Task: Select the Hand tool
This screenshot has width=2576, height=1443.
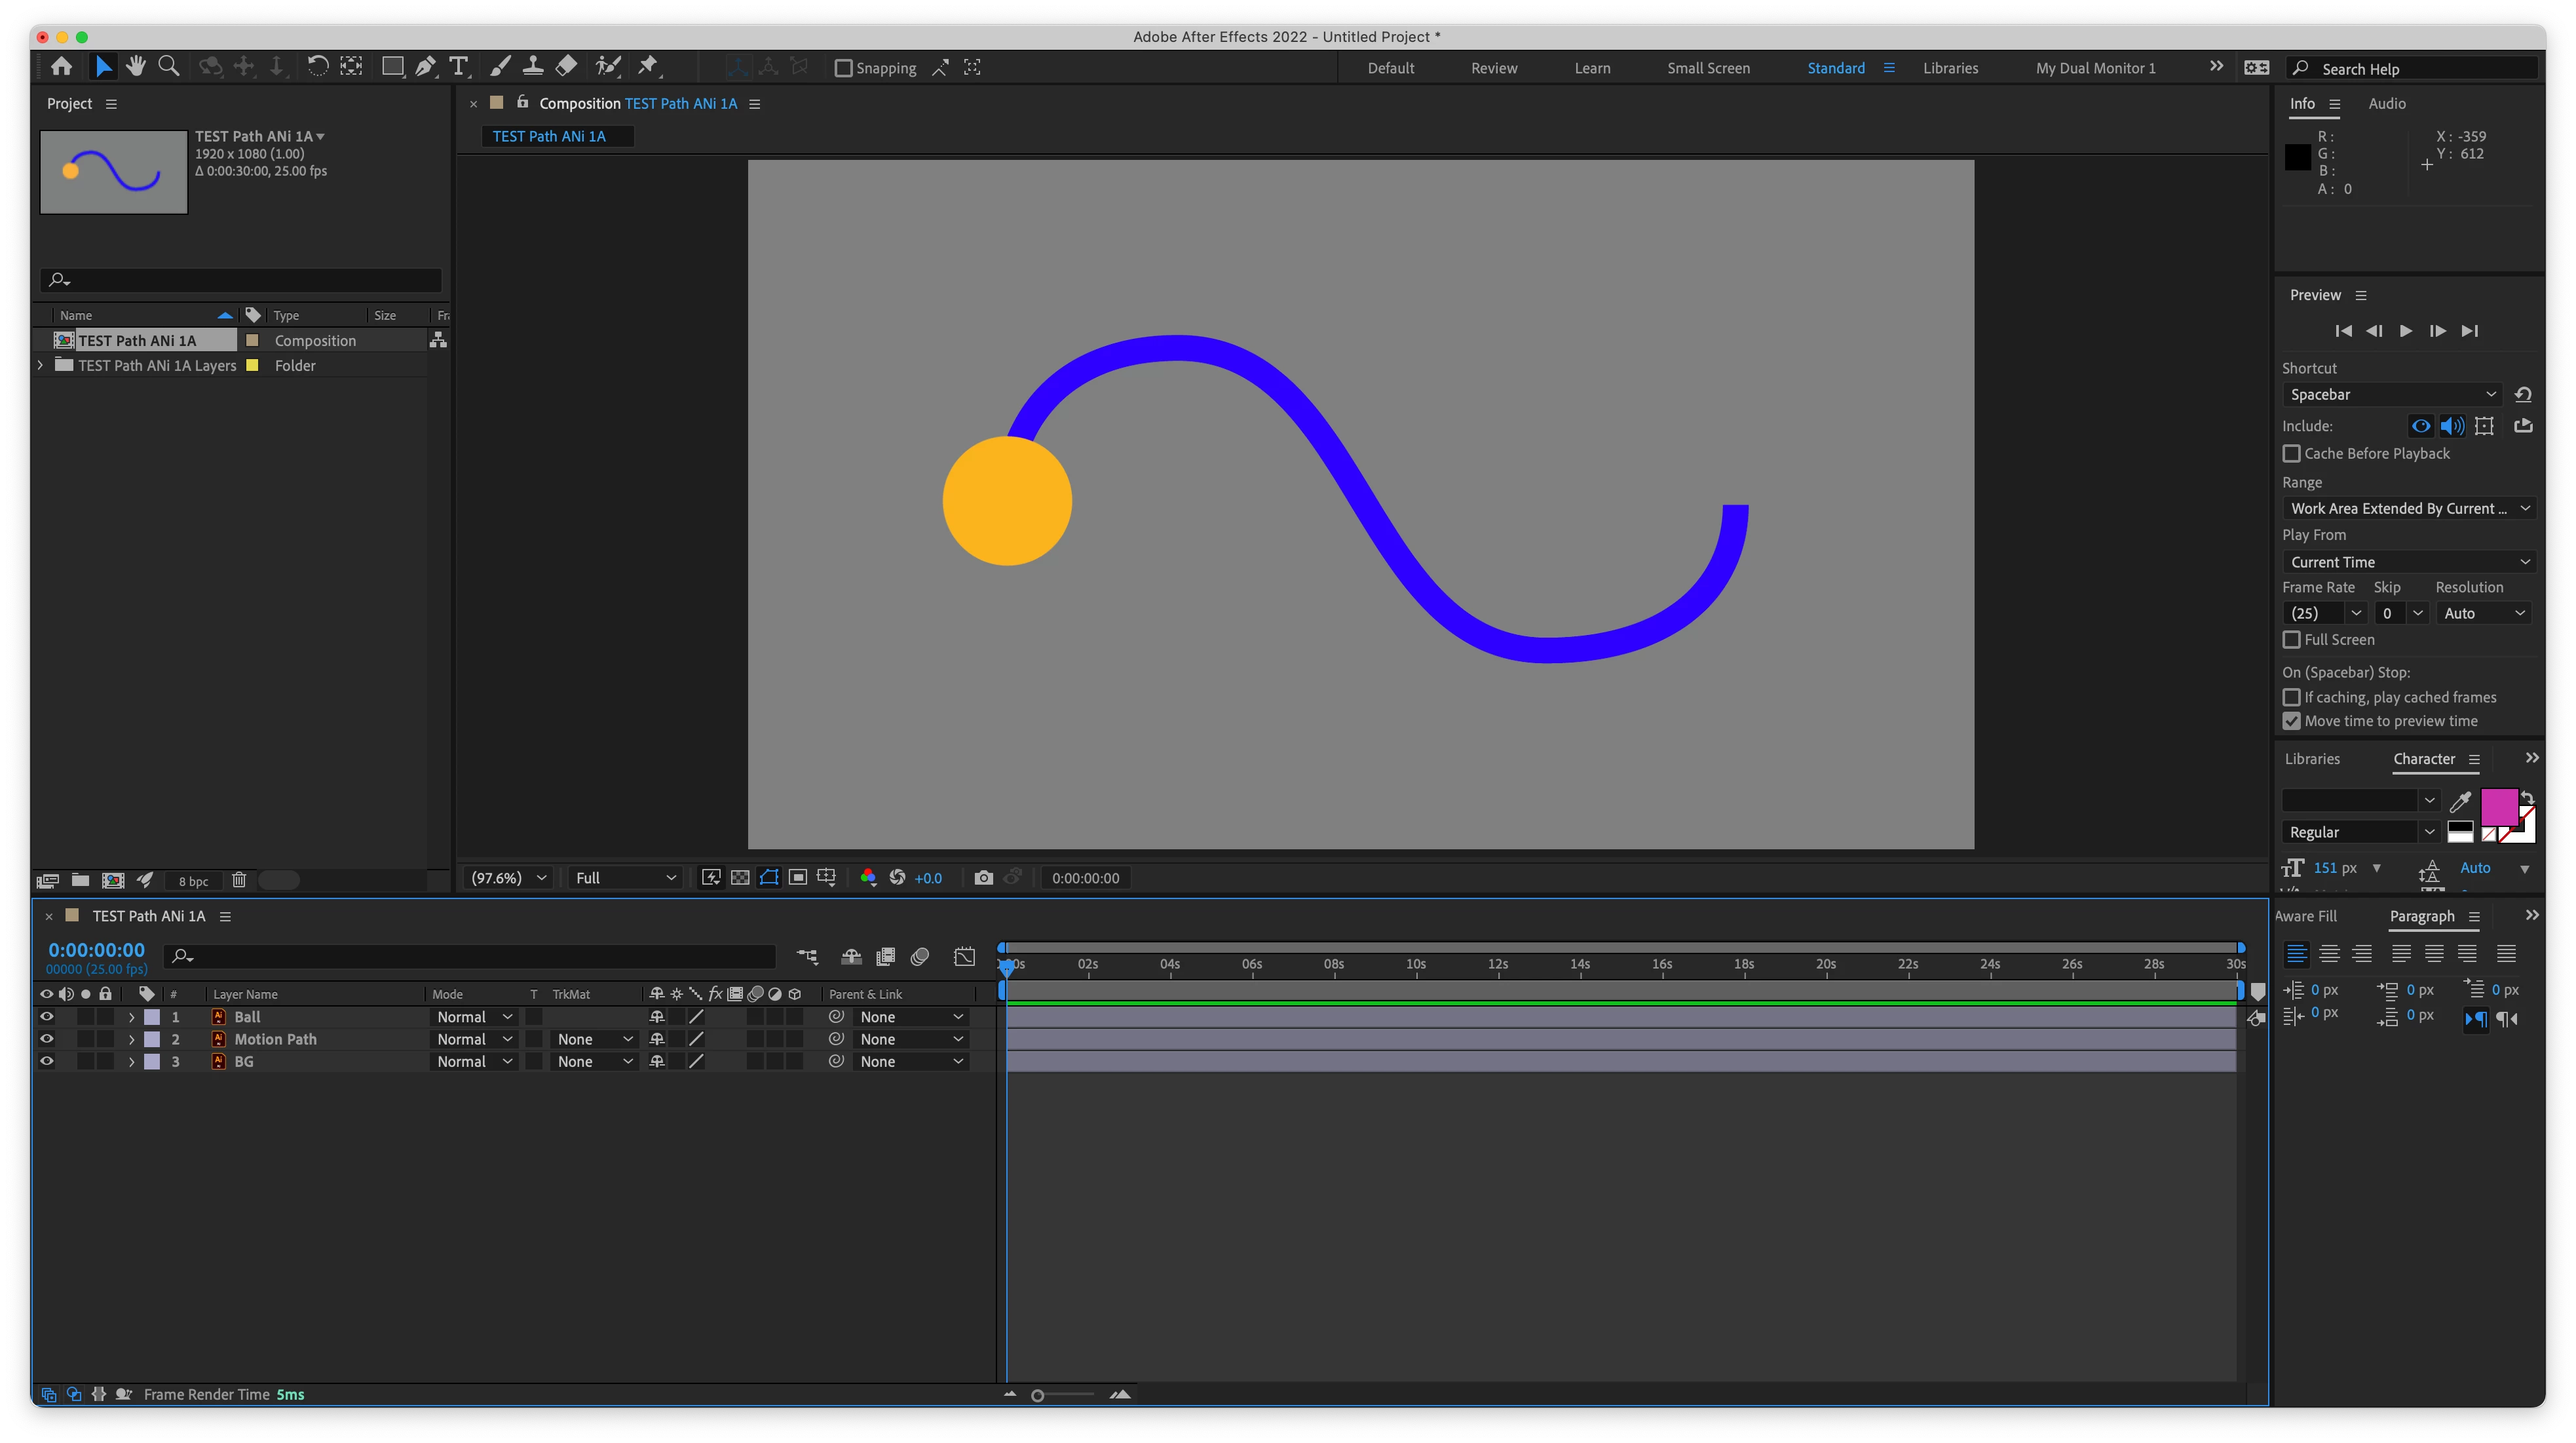Action: coord(136,67)
